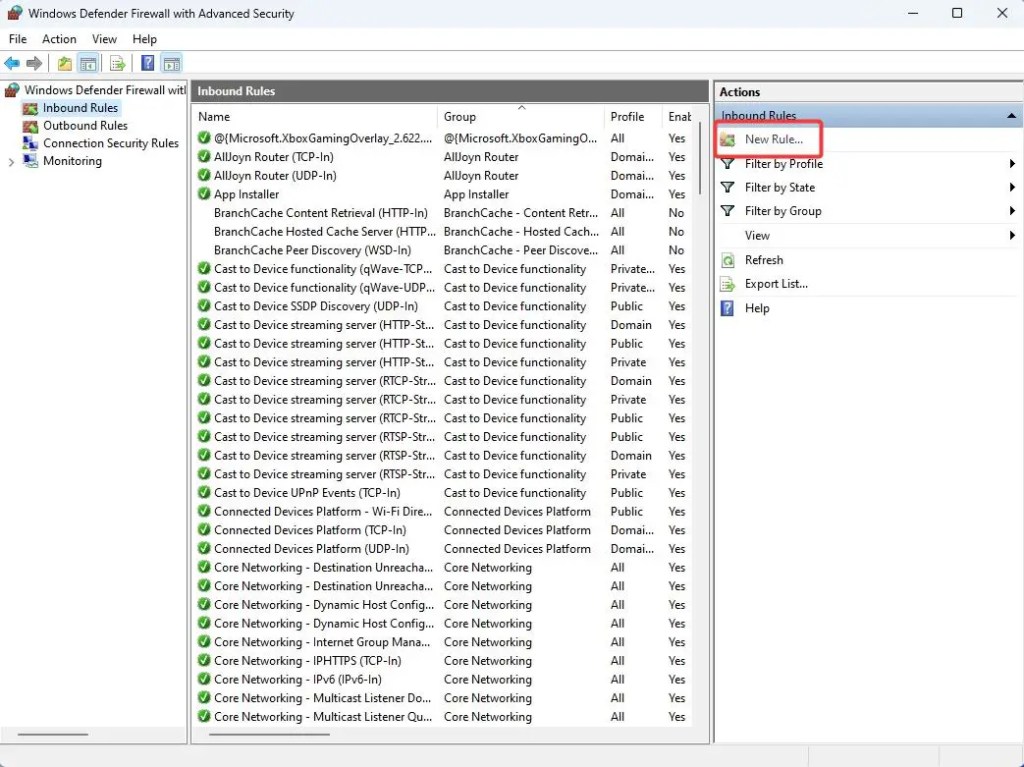Click the blue Help toolbar icon
Viewport: 1024px width, 767px height.
pos(148,63)
